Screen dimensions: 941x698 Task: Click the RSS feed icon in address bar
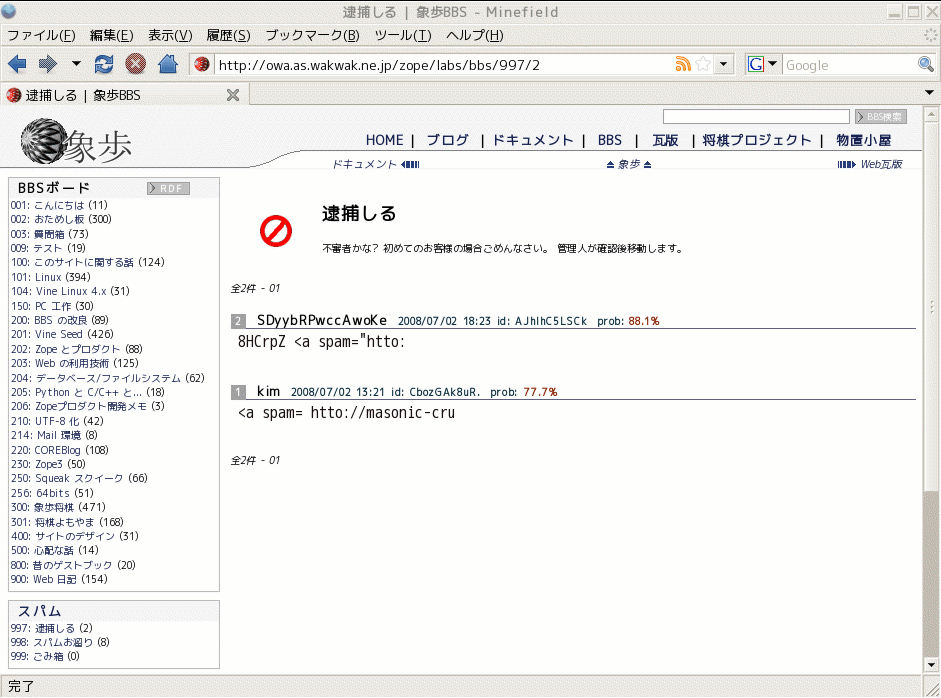click(683, 64)
